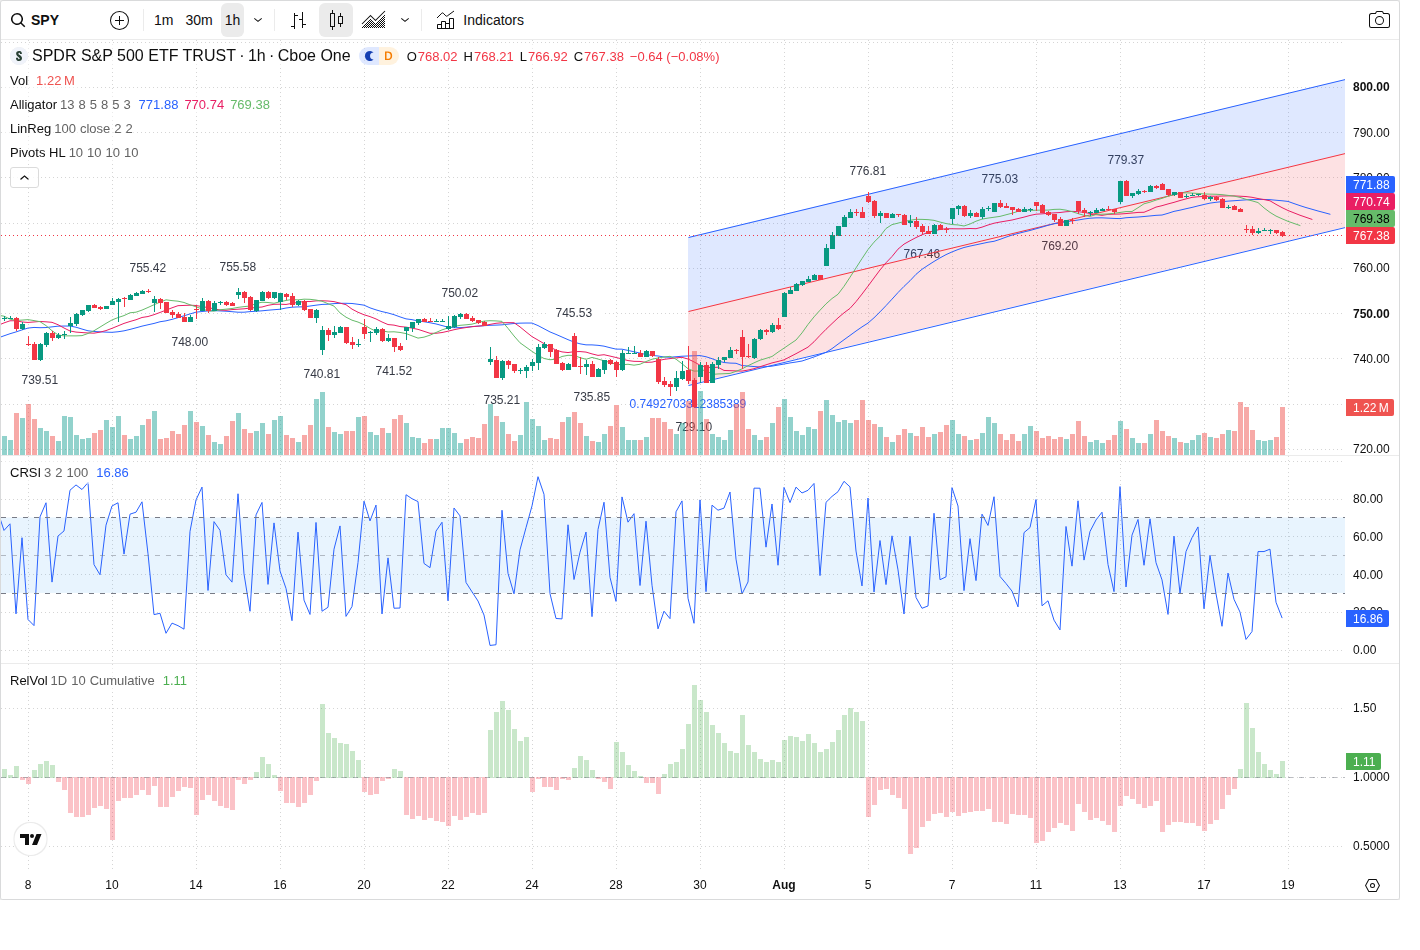This screenshot has width=1420, height=950.
Task: Click the 770.74 price scale label
Action: (x=1371, y=202)
